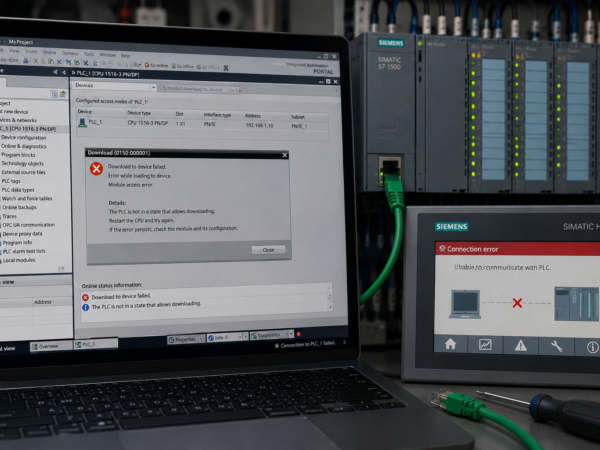The width and height of the screenshot is (600, 450).
Task: Click the 192.168.1.10 address cell
Action: [259, 125]
